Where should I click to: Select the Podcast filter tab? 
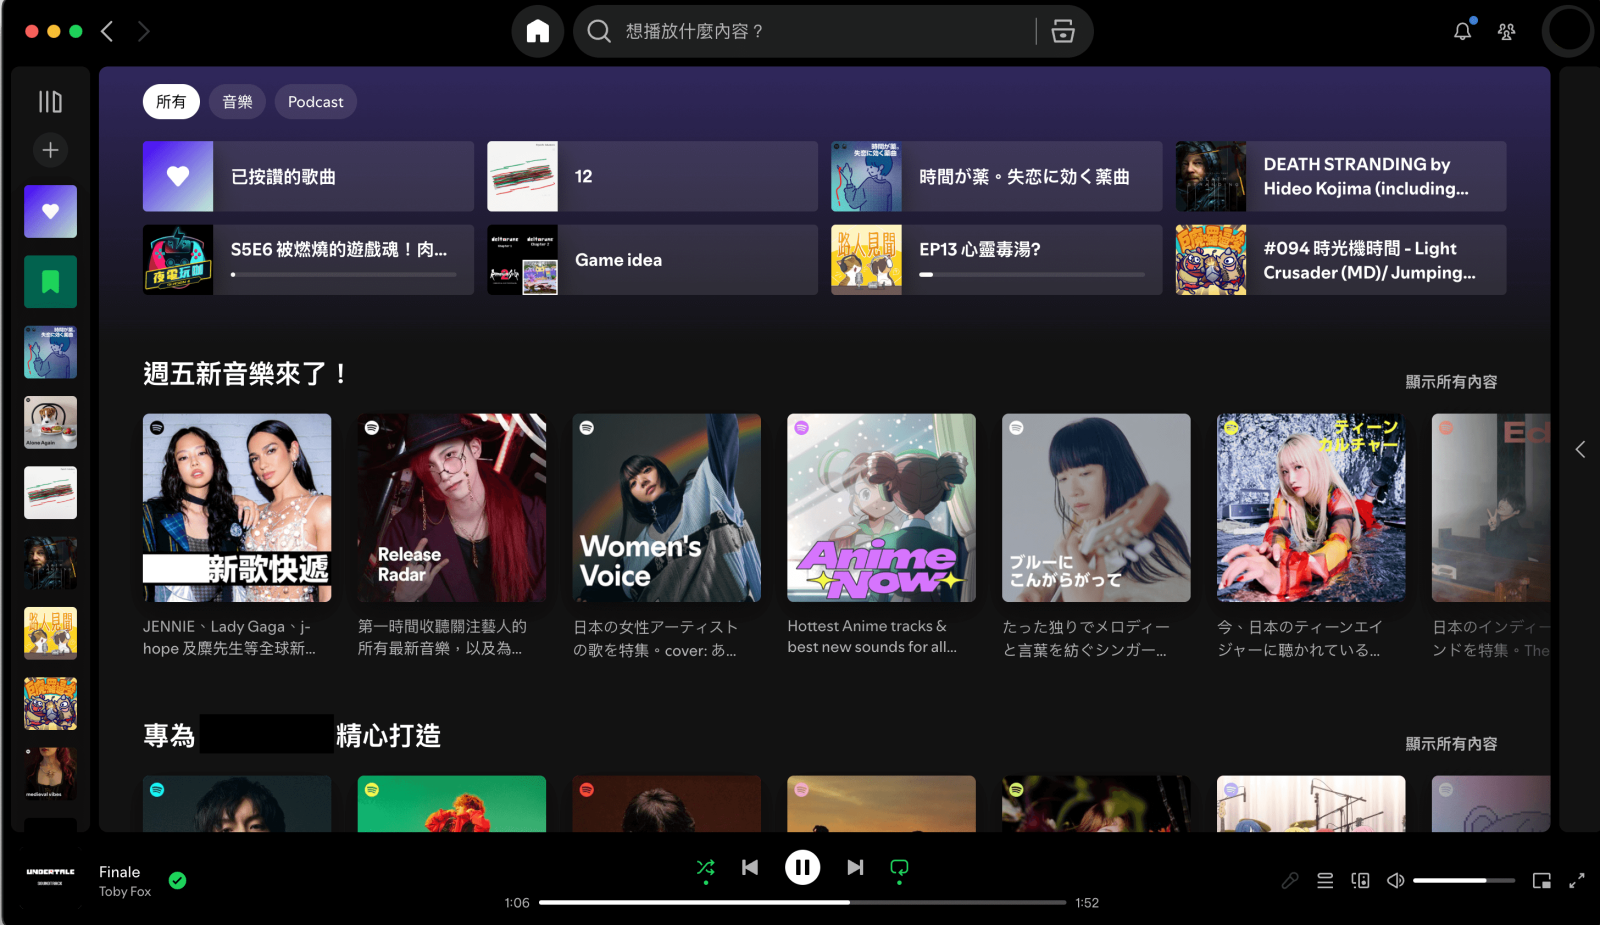pos(315,101)
